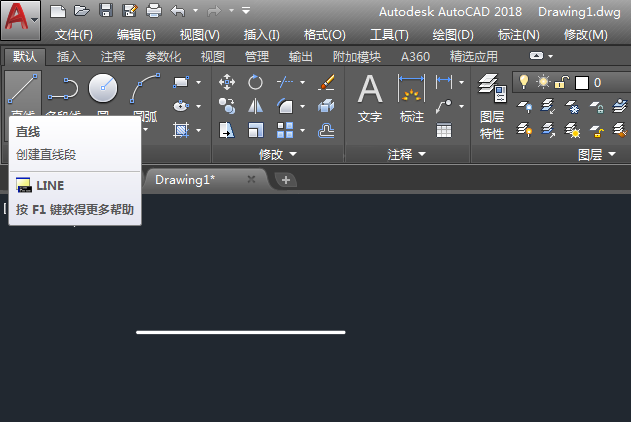
Task: Click Make Current layer icon
Action: (x=620, y=107)
